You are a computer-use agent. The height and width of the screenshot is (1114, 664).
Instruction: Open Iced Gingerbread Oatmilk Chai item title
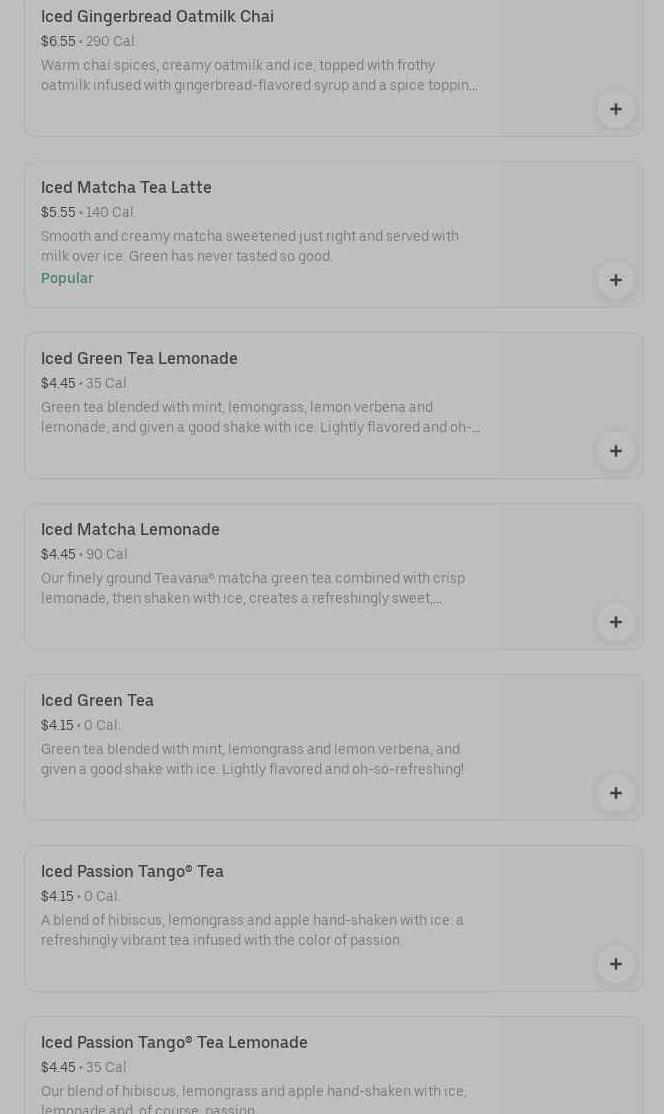pos(157,16)
